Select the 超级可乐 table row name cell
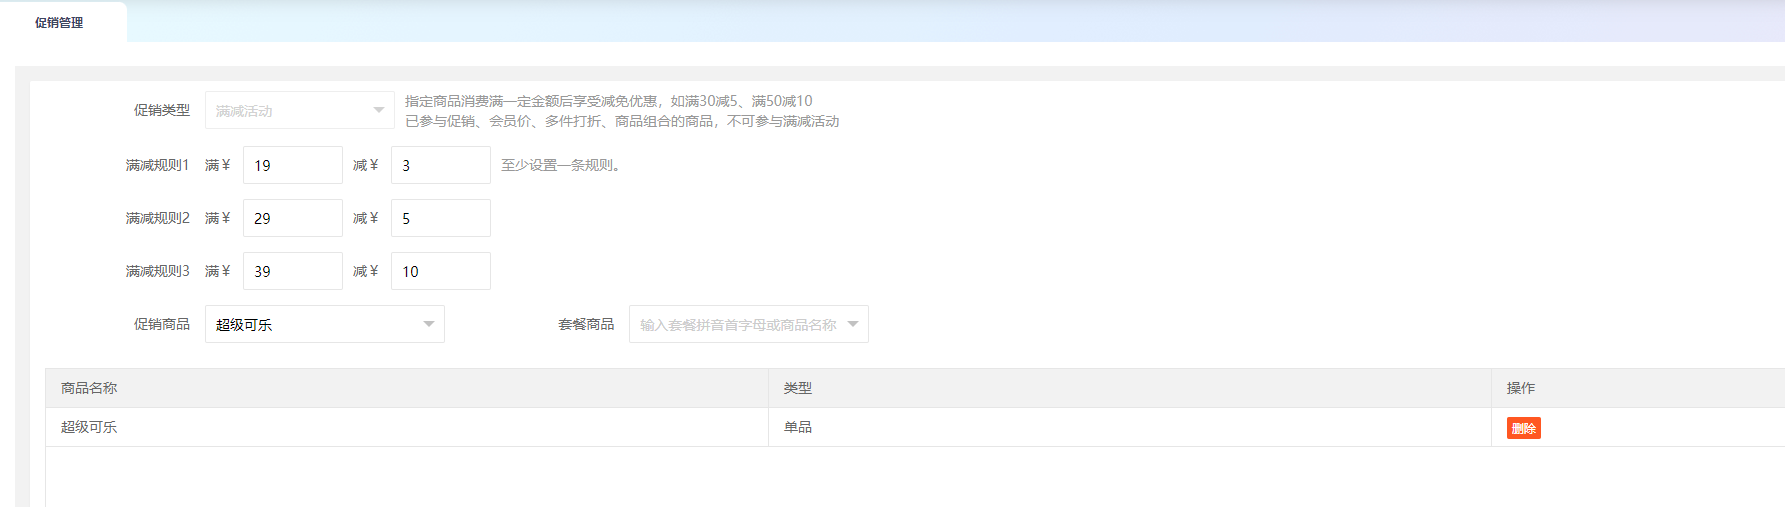 coord(89,427)
